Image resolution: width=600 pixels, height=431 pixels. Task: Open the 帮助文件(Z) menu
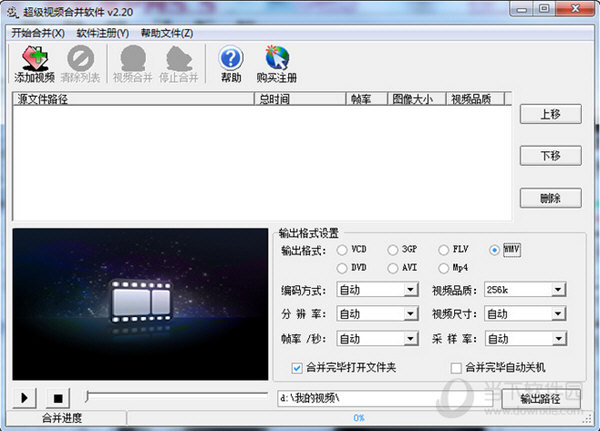167,33
